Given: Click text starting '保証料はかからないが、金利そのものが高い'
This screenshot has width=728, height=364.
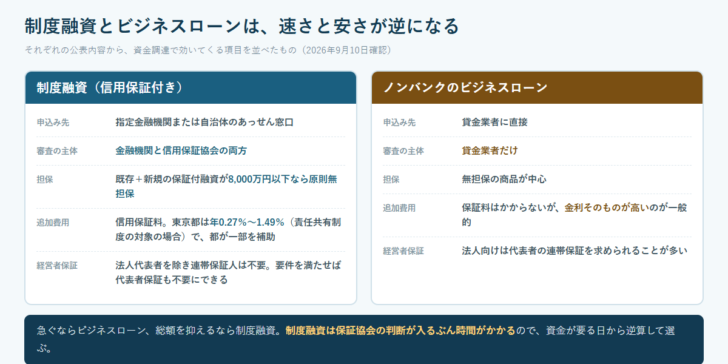Looking at the screenshot, I should pyautogui.click(x=574, y=215).
